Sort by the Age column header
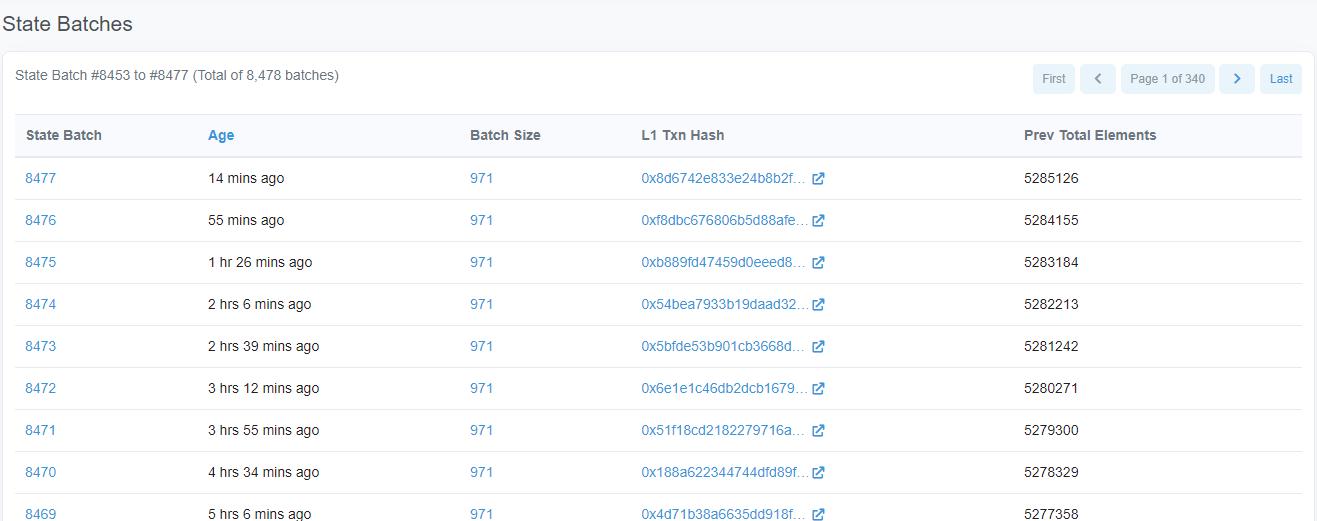This screenshot has width=1317, height=521. 221,135
